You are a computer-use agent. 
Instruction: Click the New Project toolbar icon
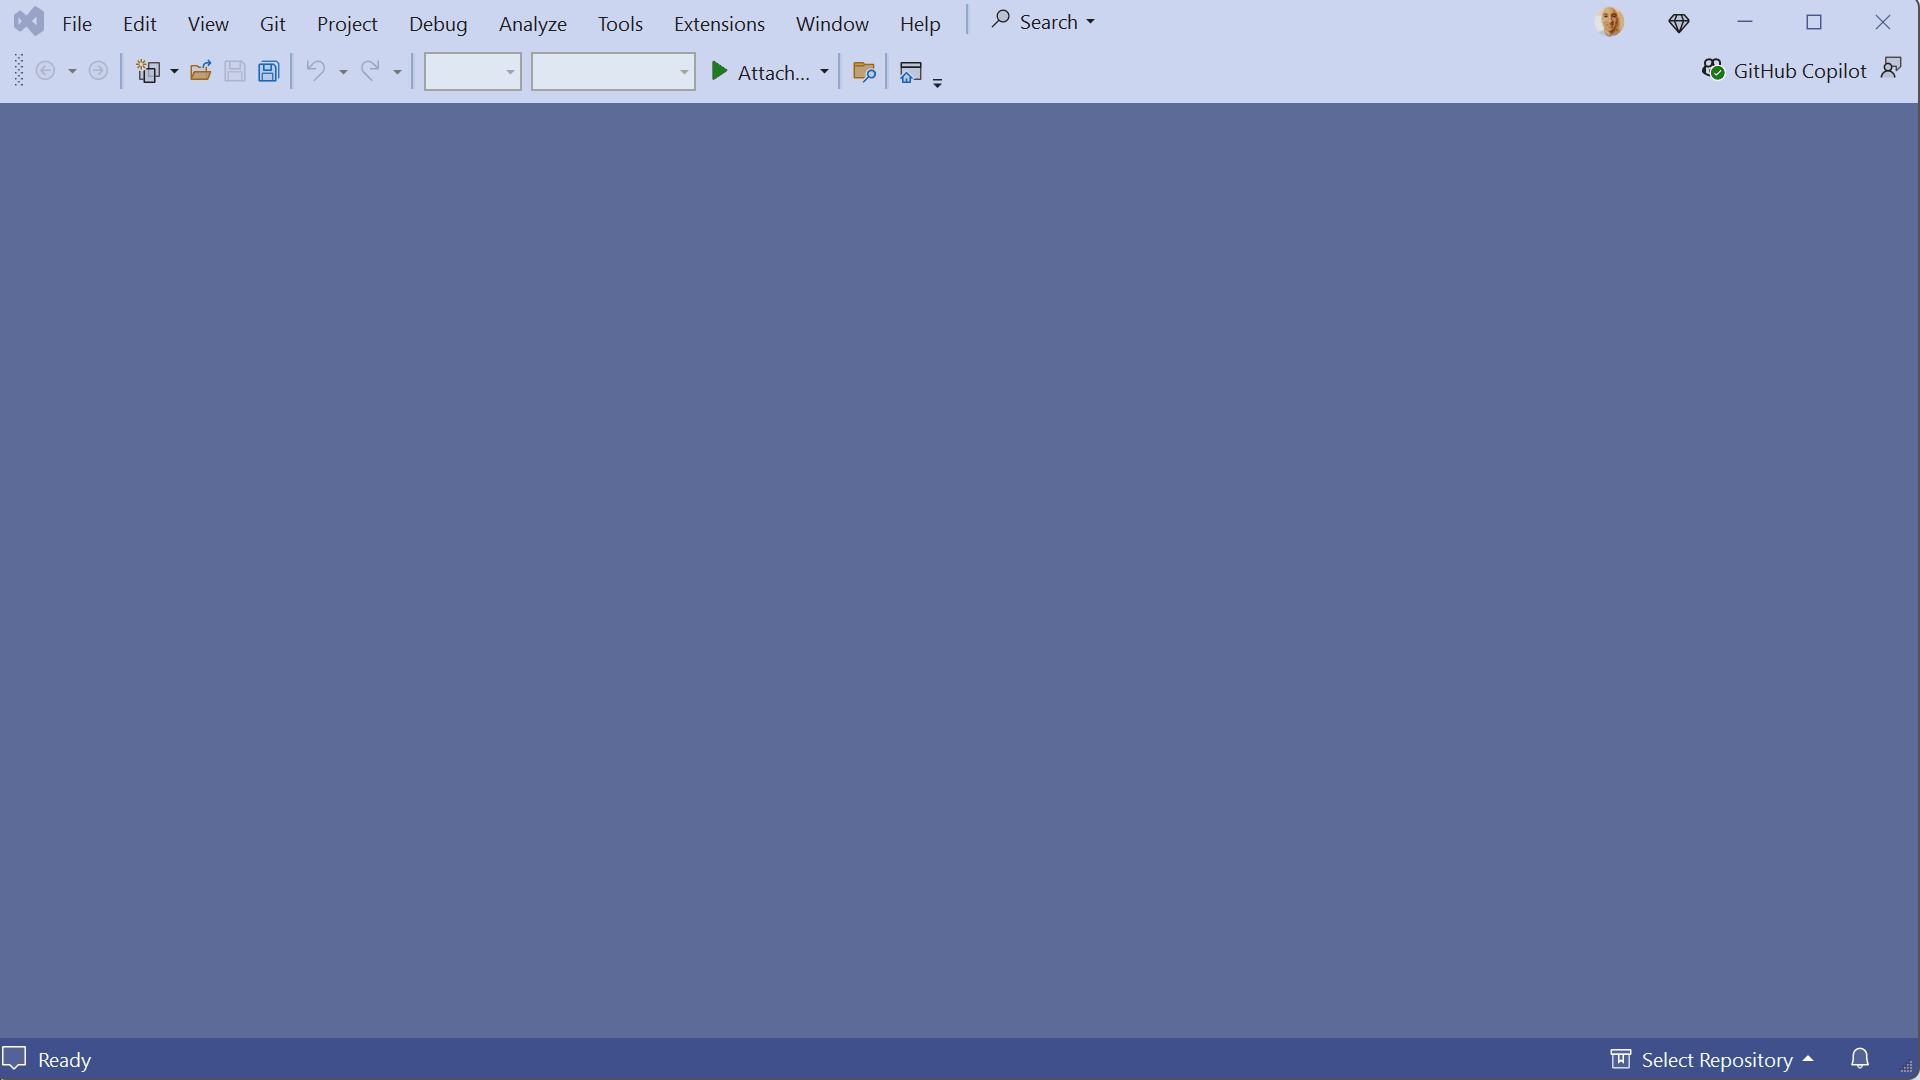click(x=148, y=71)
